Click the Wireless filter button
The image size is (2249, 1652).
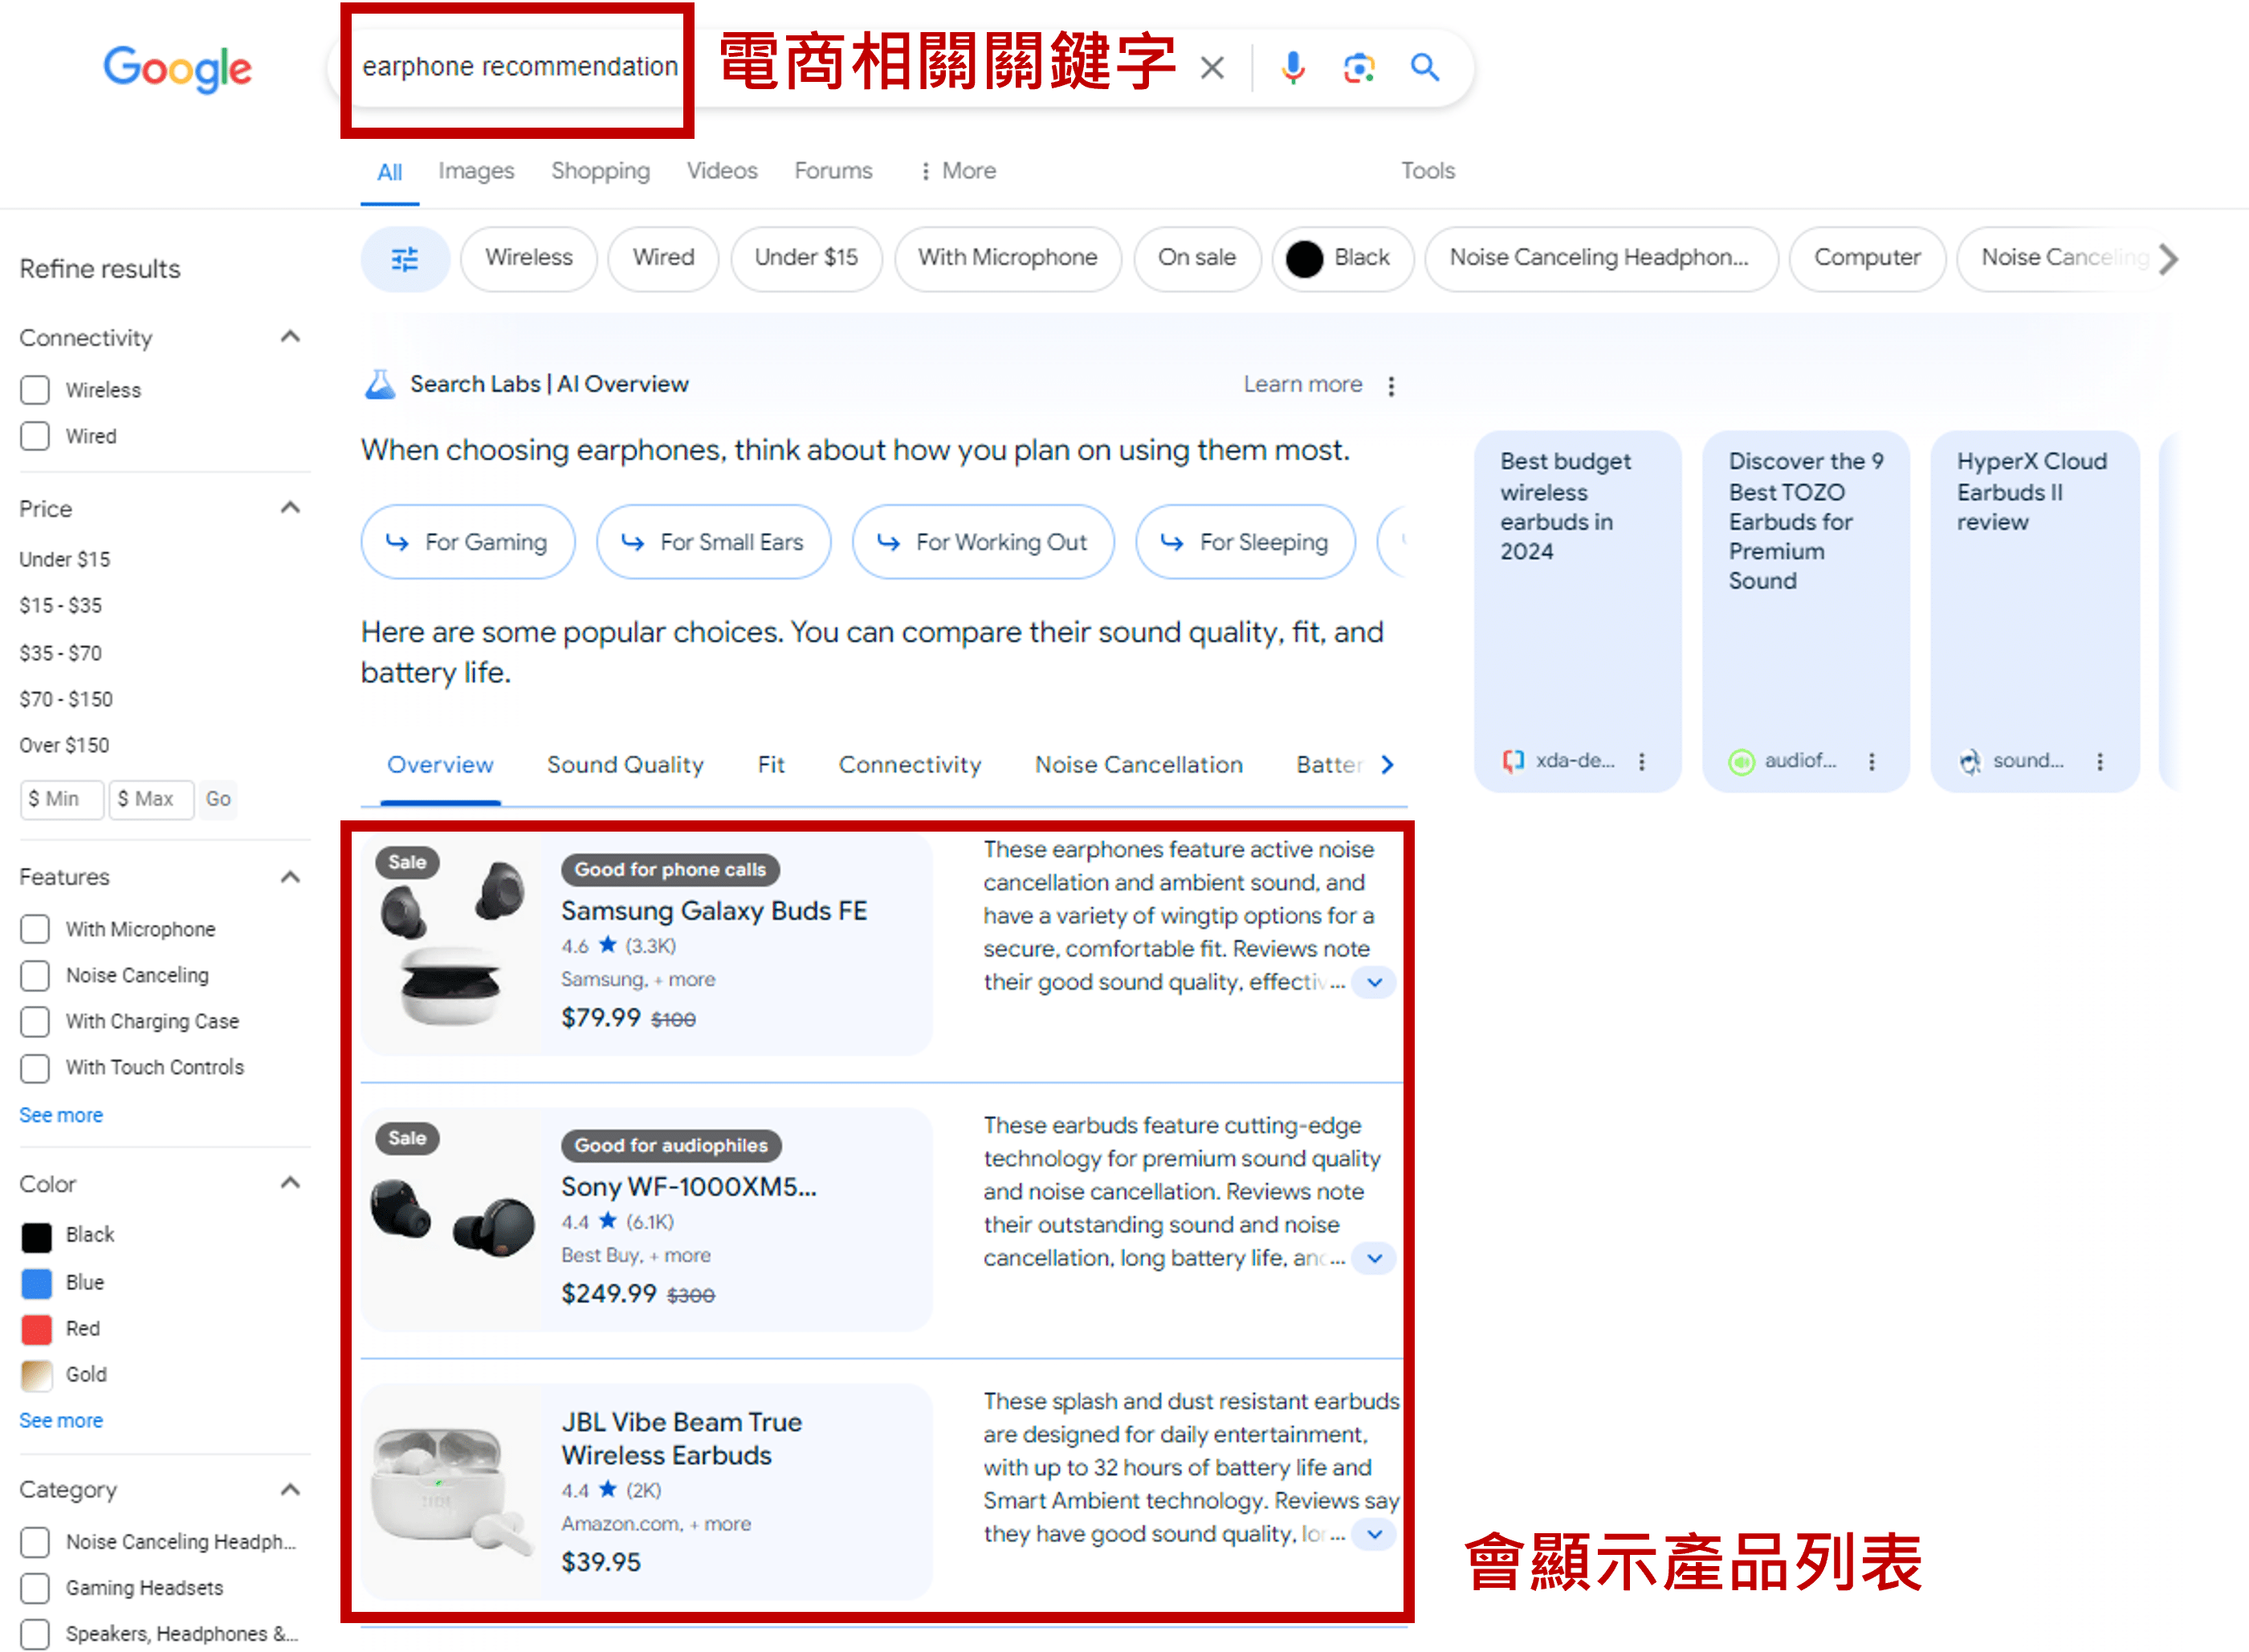pos(529,258)
